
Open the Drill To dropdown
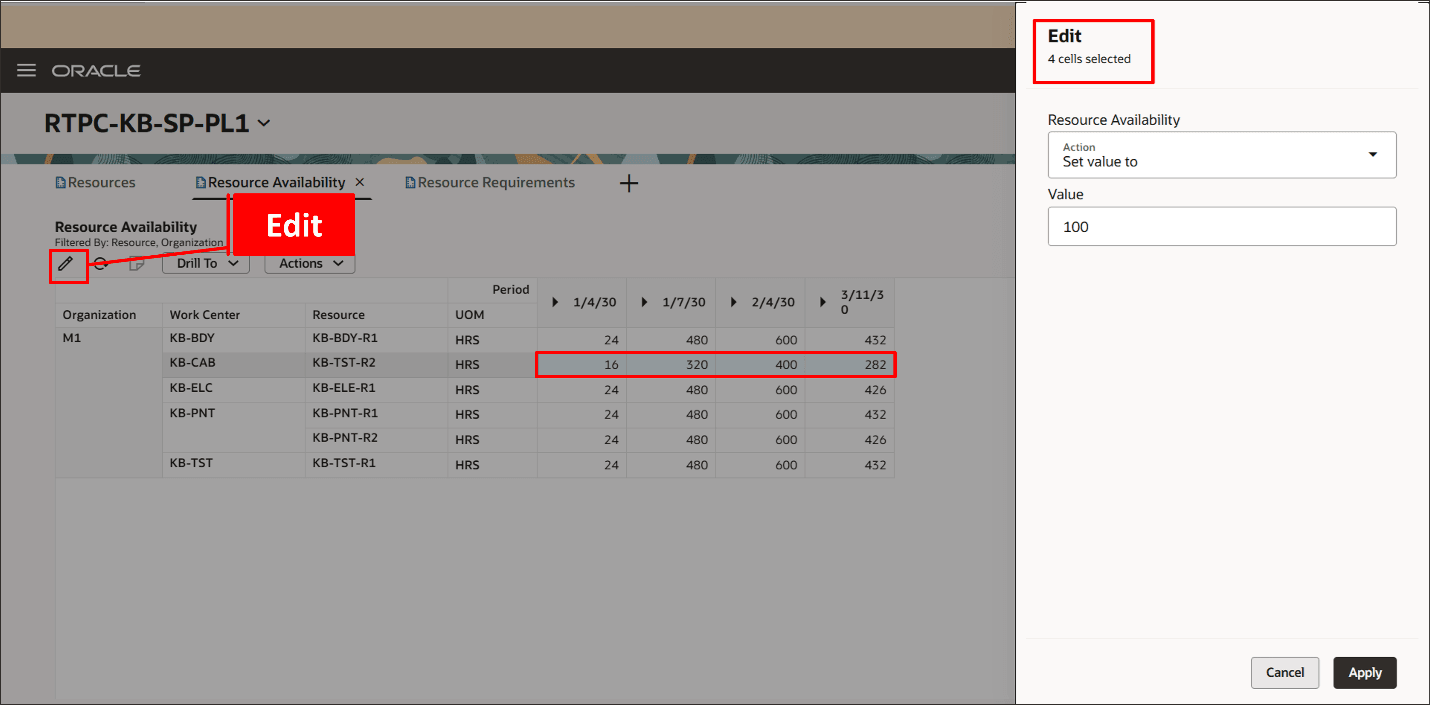[205, 263]
